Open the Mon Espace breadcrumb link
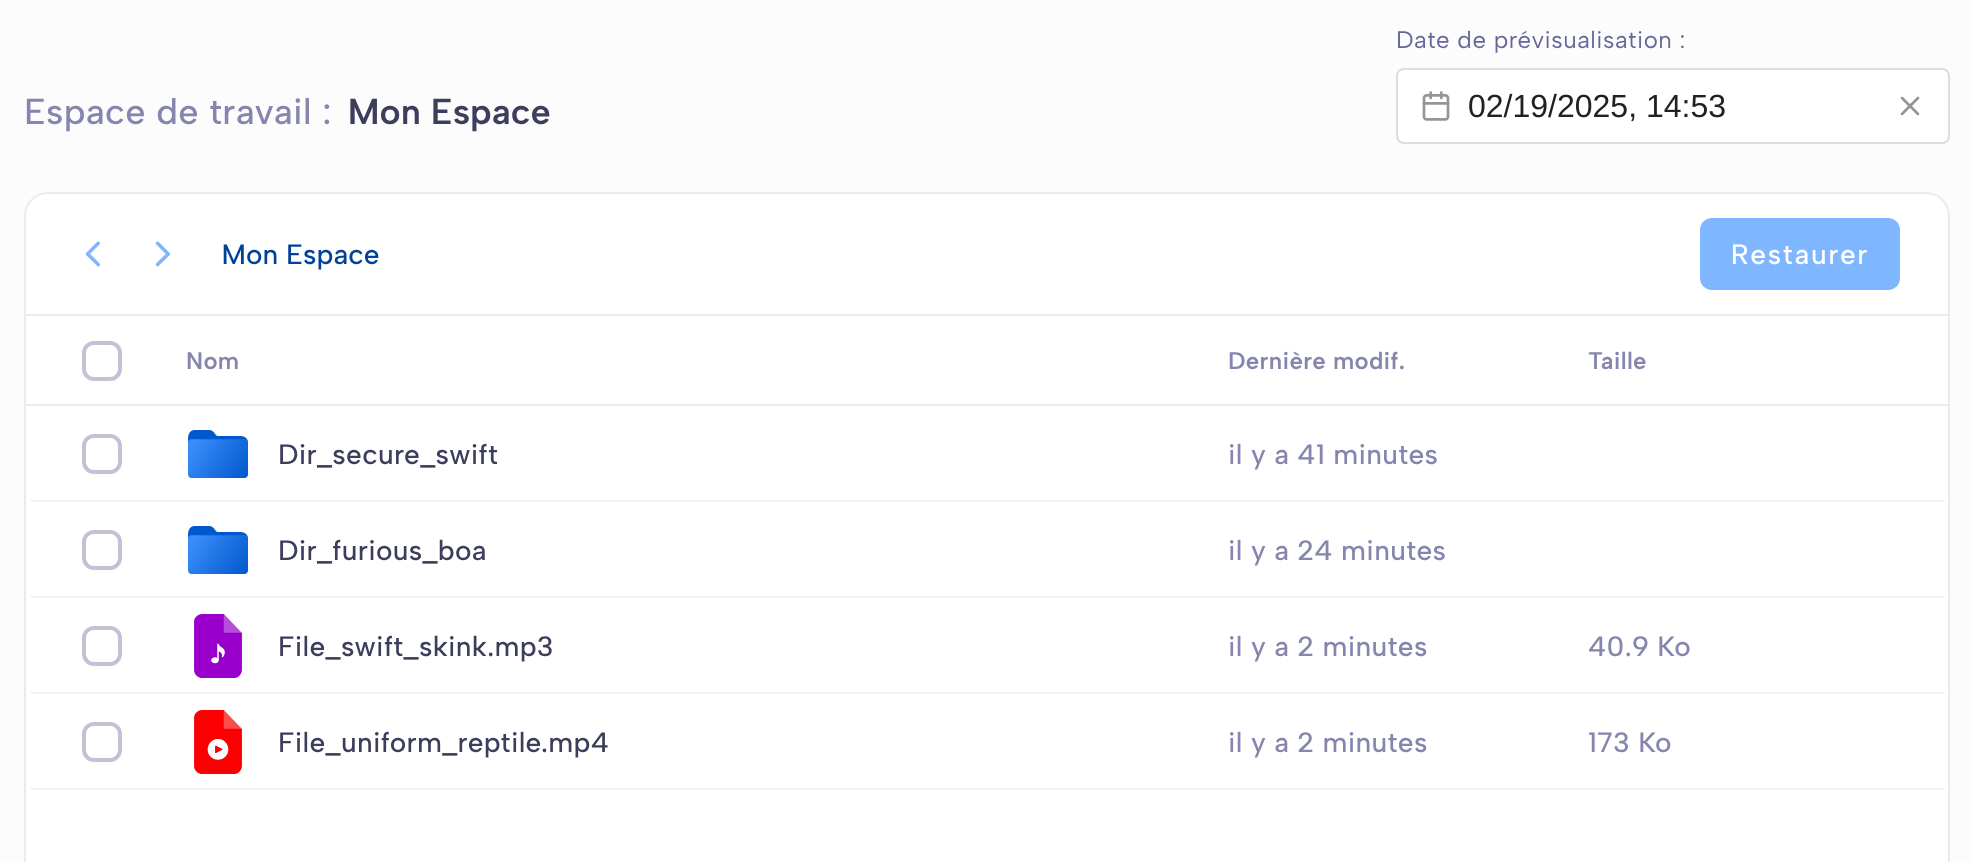 [x=300, y=255]
